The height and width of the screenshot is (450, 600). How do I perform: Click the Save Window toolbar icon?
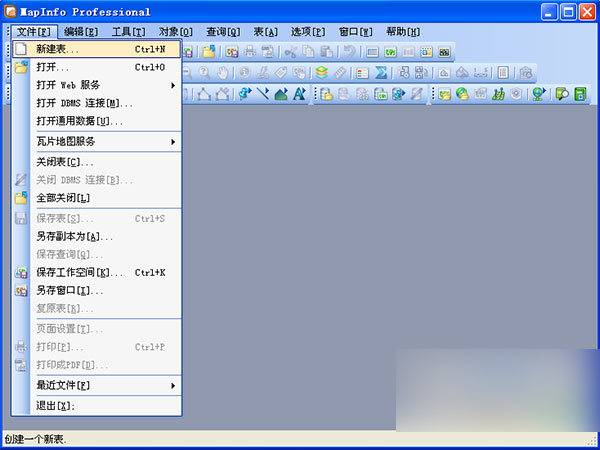tap(232, 52)
